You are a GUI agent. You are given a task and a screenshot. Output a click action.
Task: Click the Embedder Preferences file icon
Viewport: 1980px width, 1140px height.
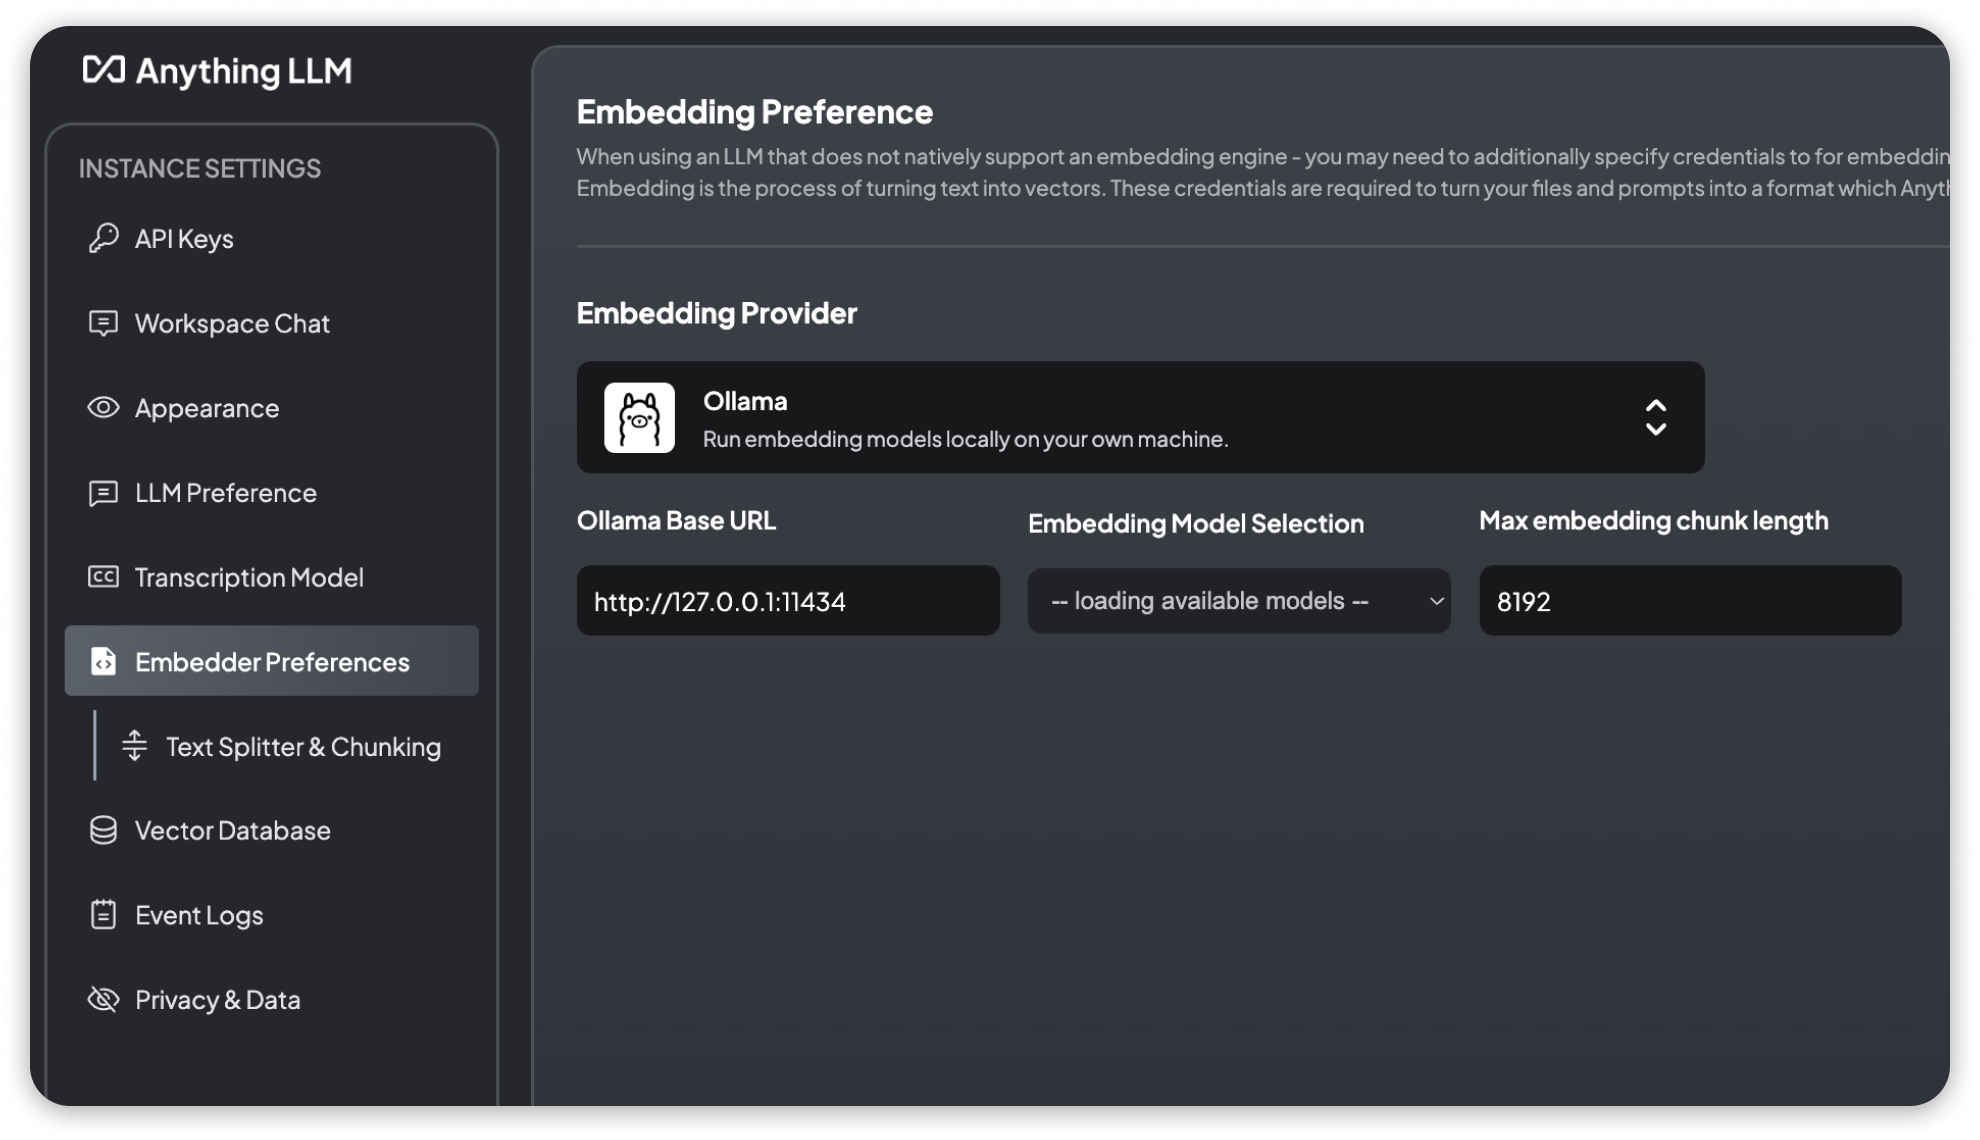pyautogui.click(x=103, y=661)
